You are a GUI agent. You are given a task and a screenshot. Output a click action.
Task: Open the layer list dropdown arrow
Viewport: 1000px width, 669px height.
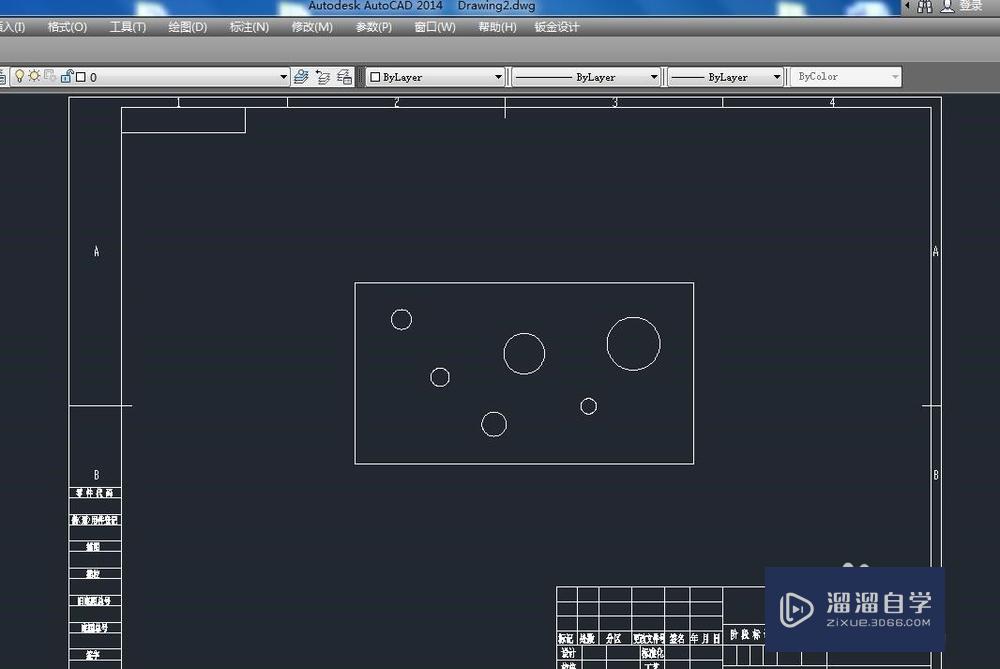click(283, 77)
